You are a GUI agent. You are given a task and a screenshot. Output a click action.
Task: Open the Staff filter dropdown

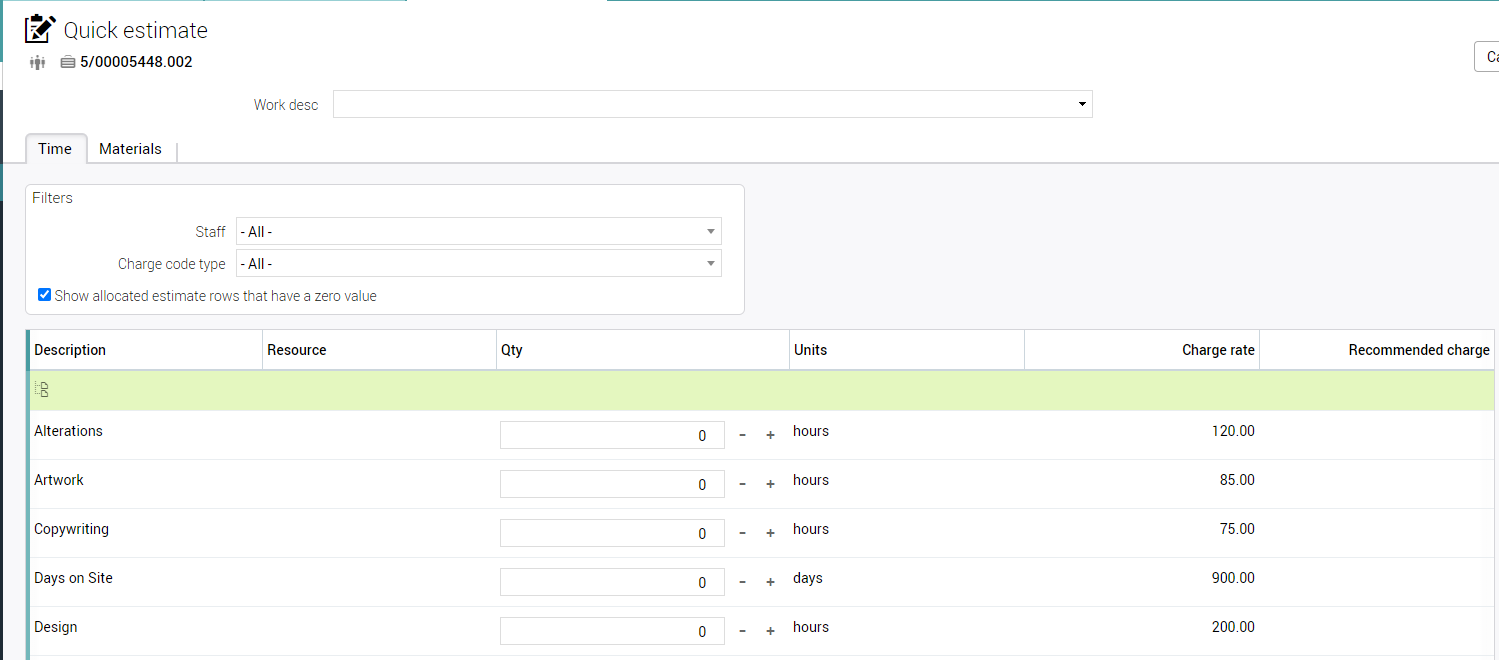pos(478,232)
